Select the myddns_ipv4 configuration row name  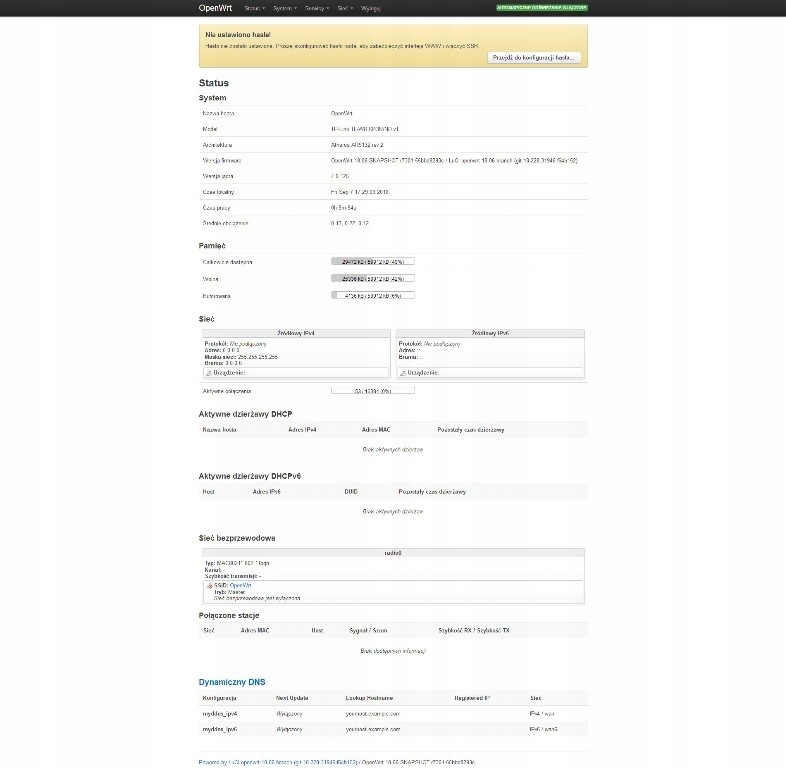point(220,713)
